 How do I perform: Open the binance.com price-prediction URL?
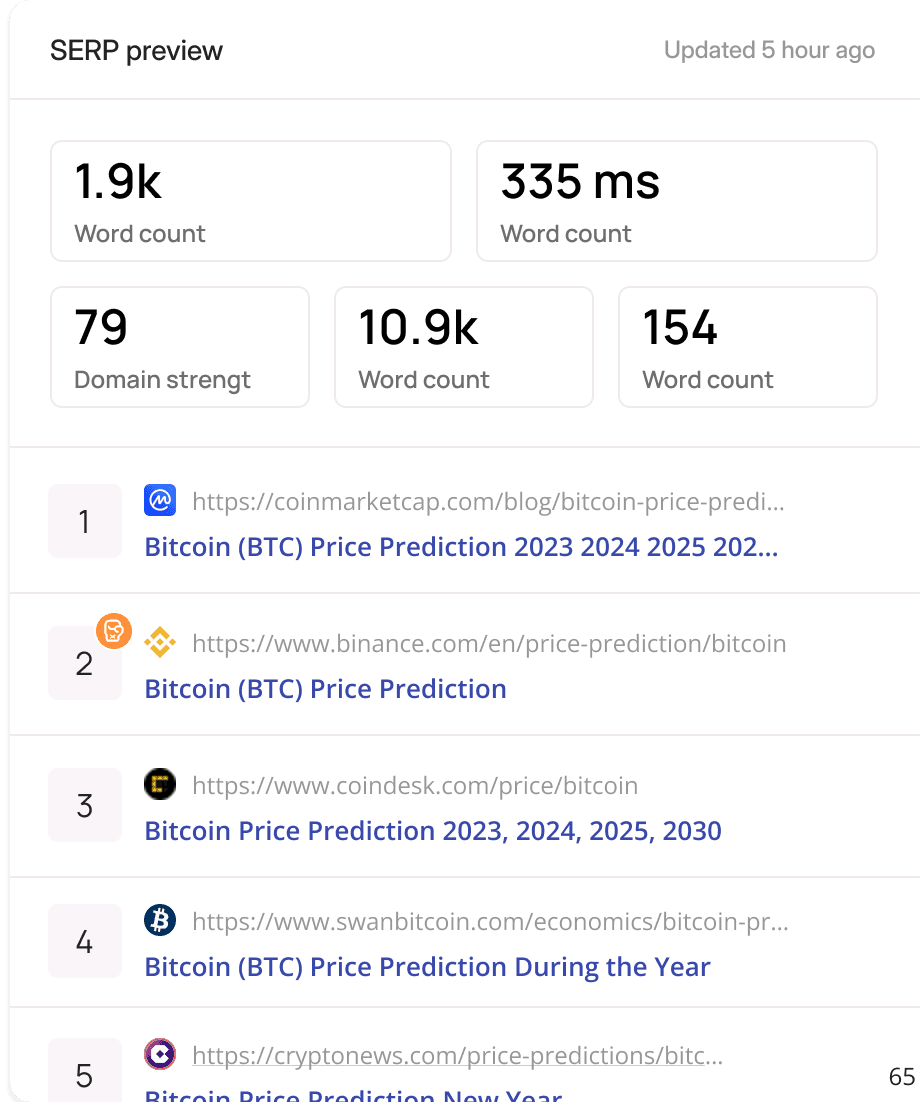click(489, 644)
